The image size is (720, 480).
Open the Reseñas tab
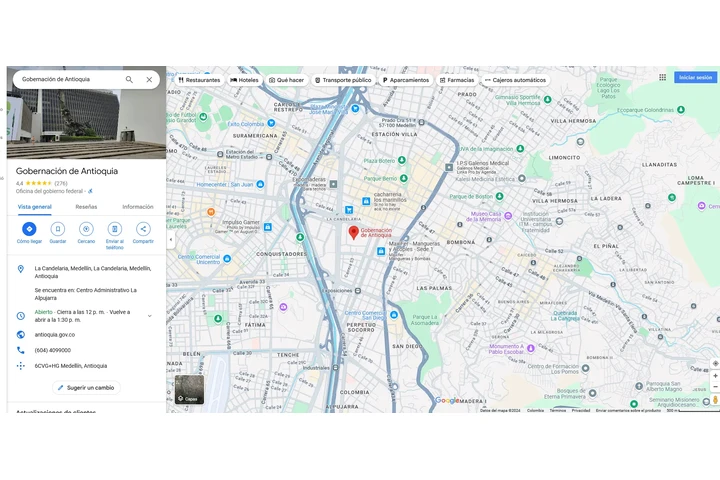86,207
